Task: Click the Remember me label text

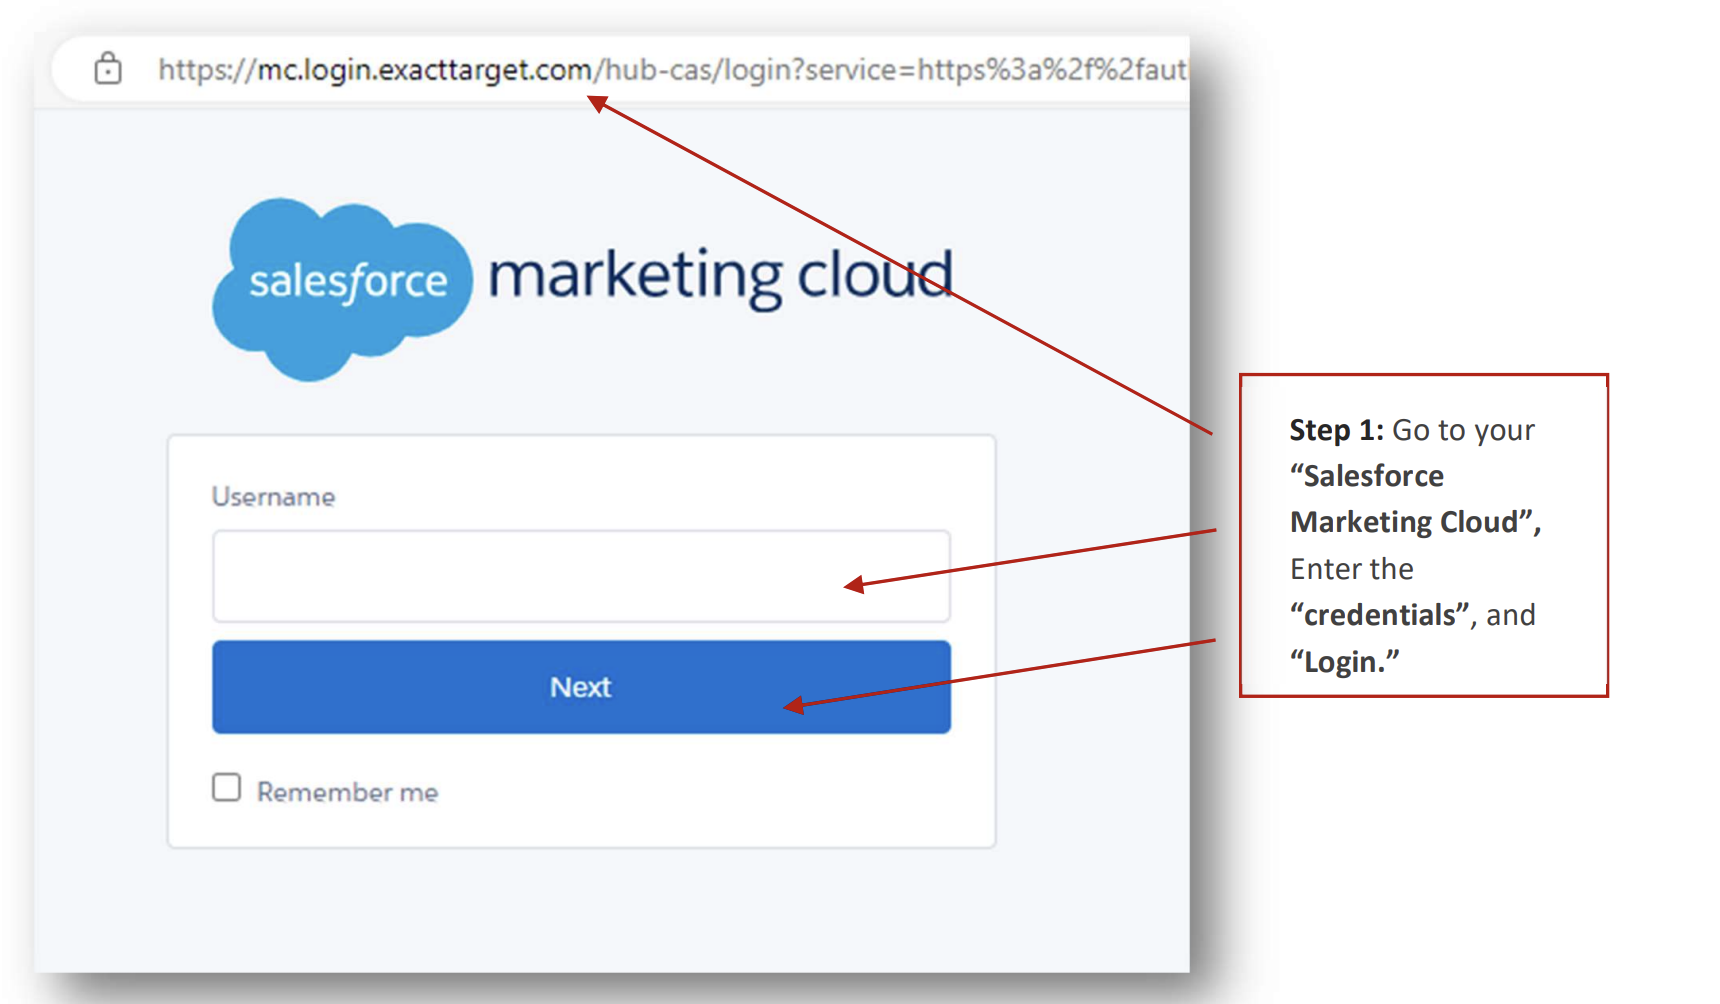Action: 347,792
